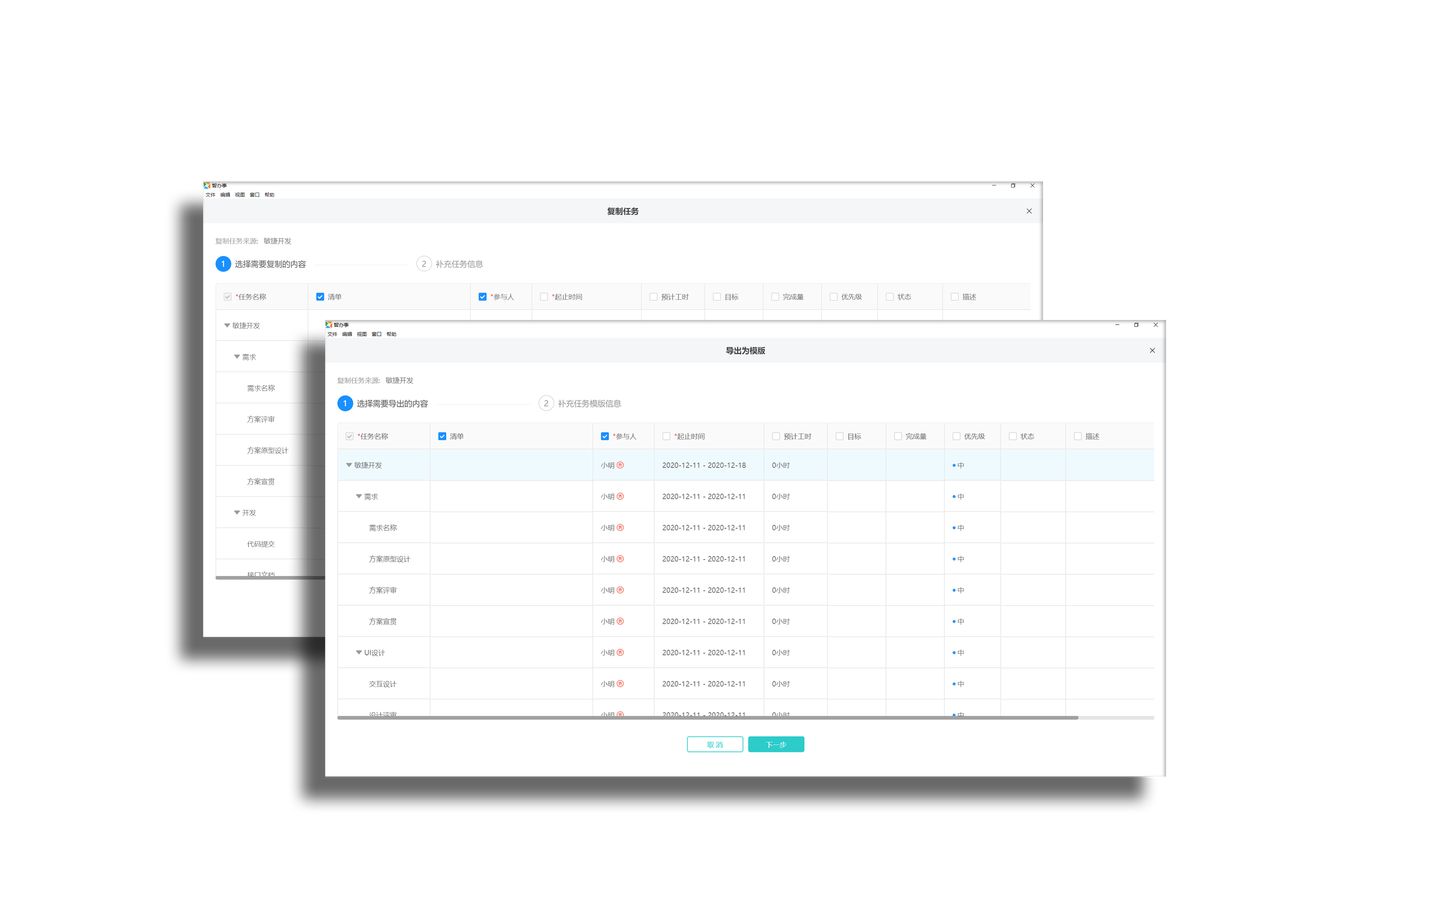1440x918 pixels.
Task: Click the 取消 button in export dialog
Action: 715,744
